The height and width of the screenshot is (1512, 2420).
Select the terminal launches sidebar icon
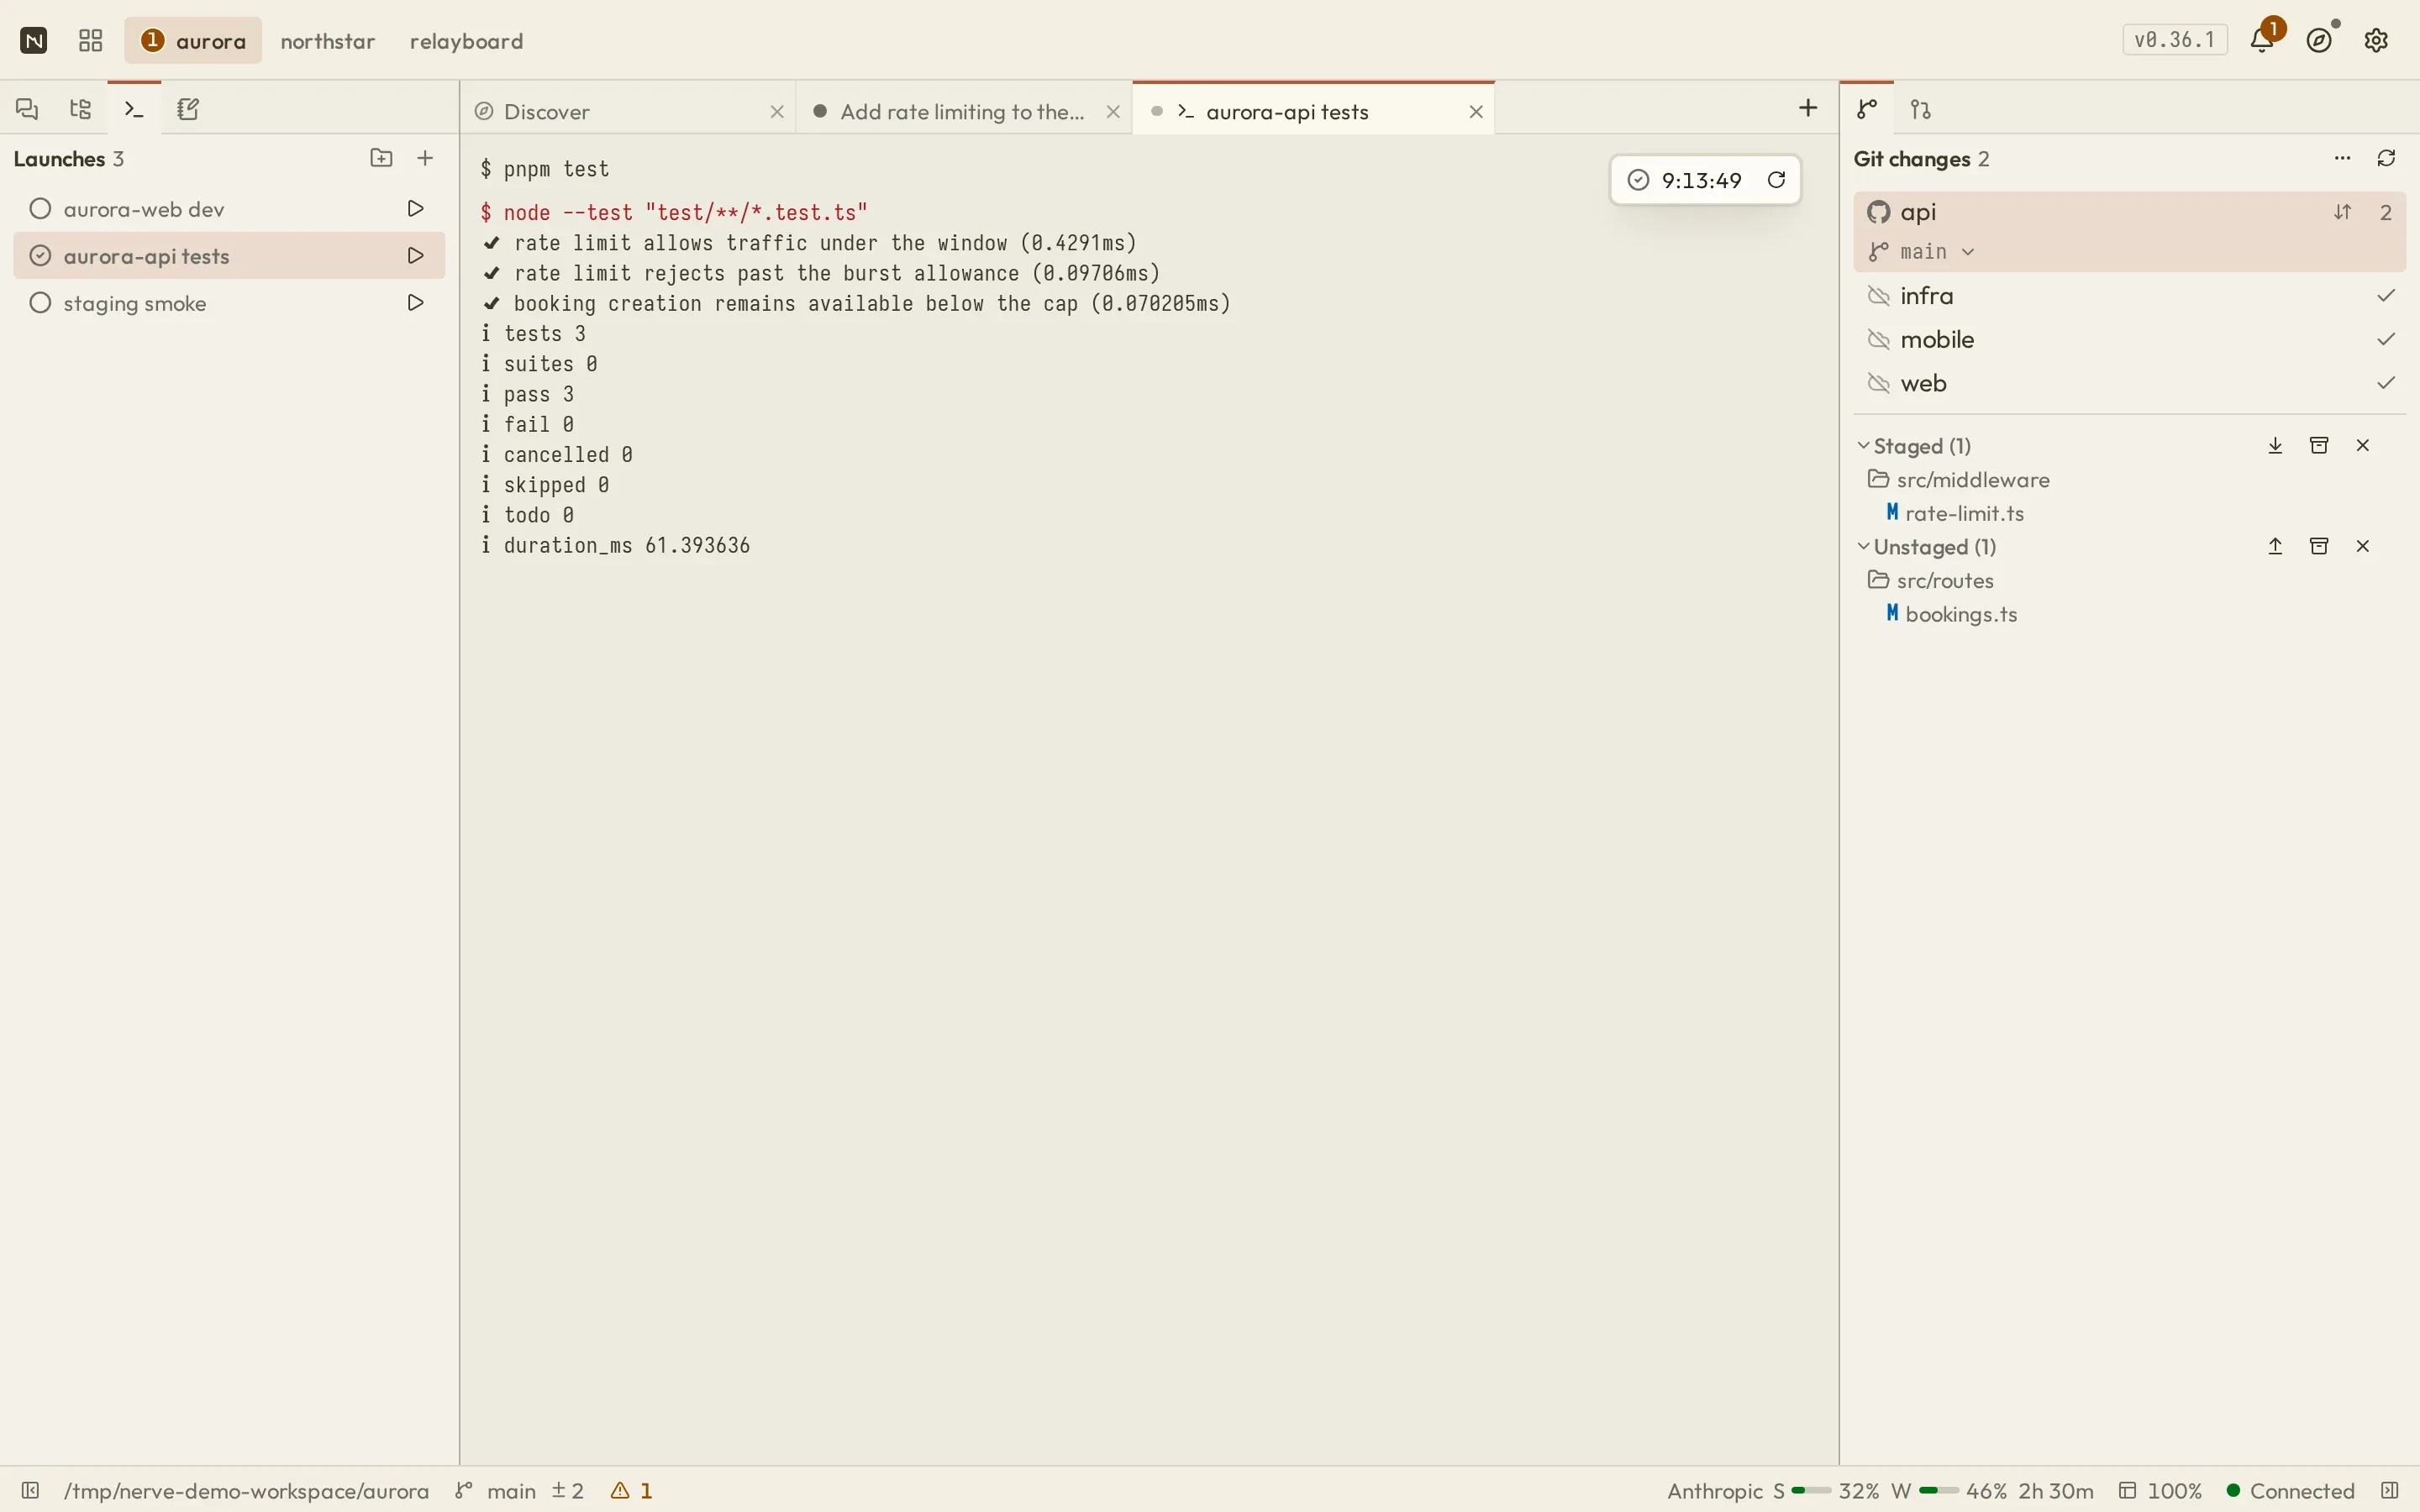pos(134,109)
